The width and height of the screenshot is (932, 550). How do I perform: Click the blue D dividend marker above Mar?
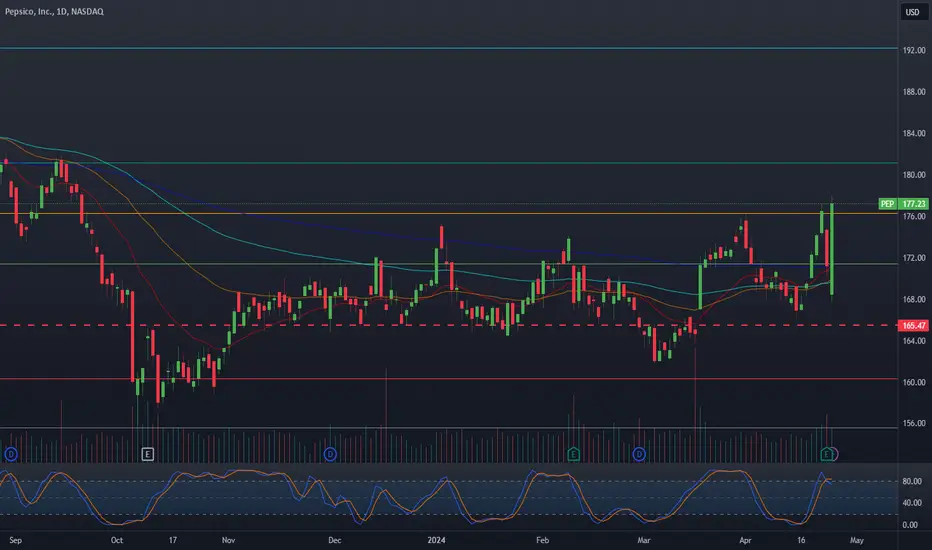coord(639,455)
